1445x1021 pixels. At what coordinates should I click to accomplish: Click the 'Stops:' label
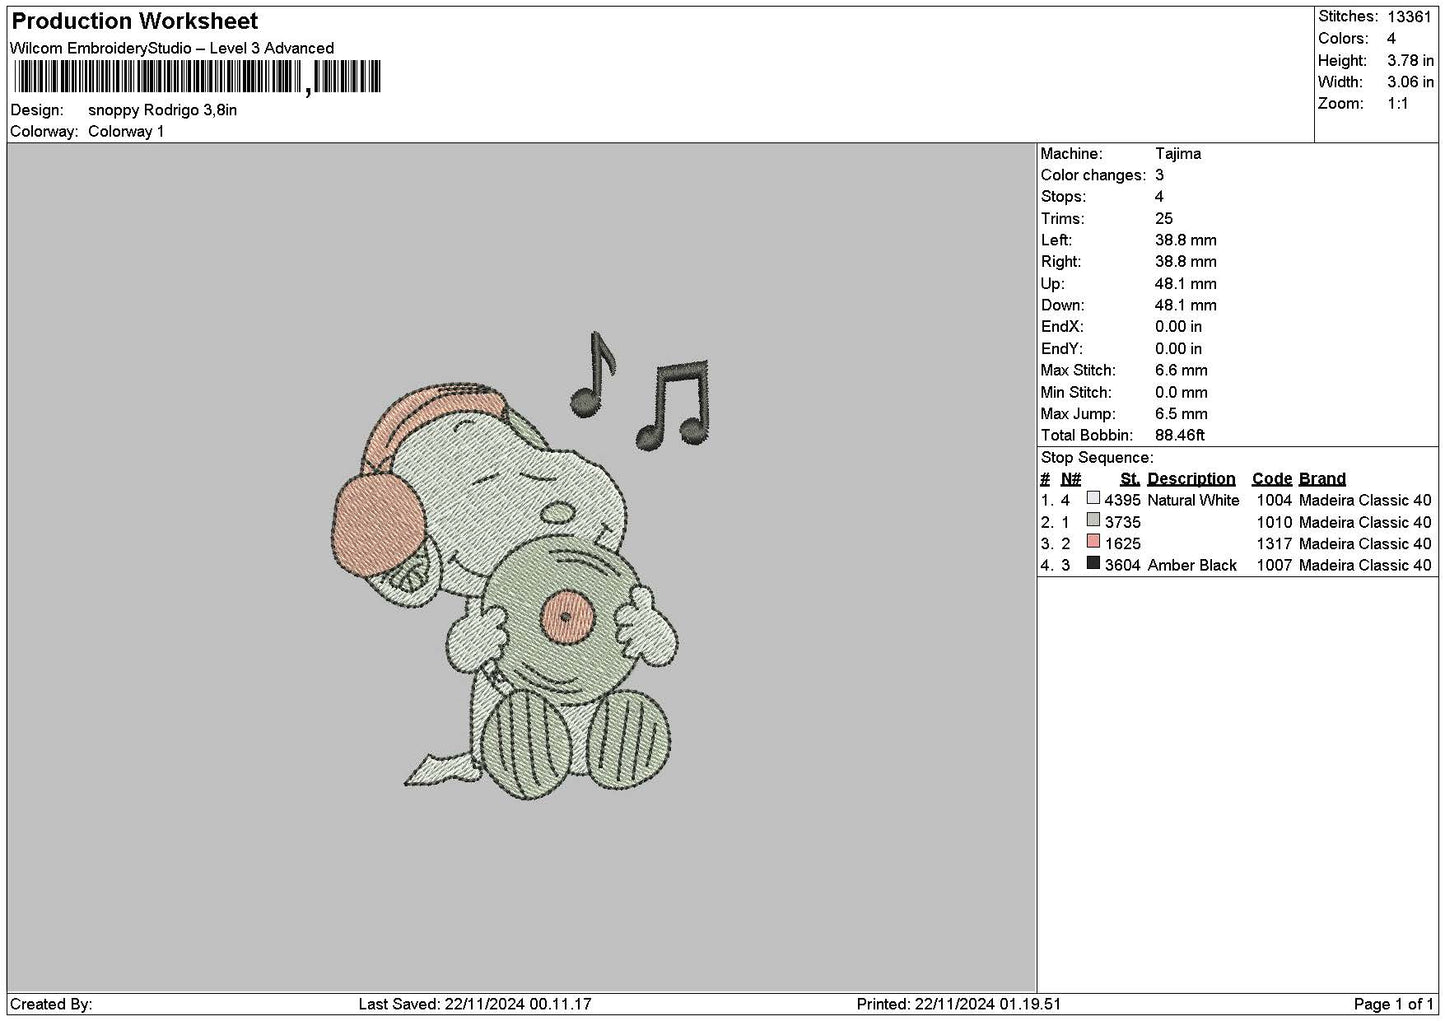[x=1063, y=197]
